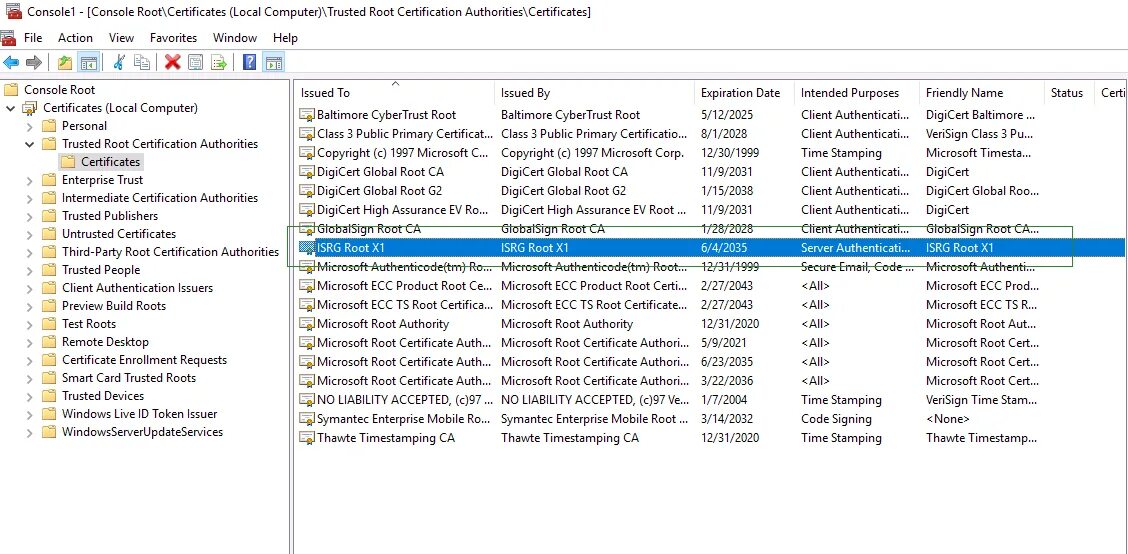Click the Console1 title bar toolbox icon
The height and width of the screenshot is (554, 1128).
pos(13,11)
